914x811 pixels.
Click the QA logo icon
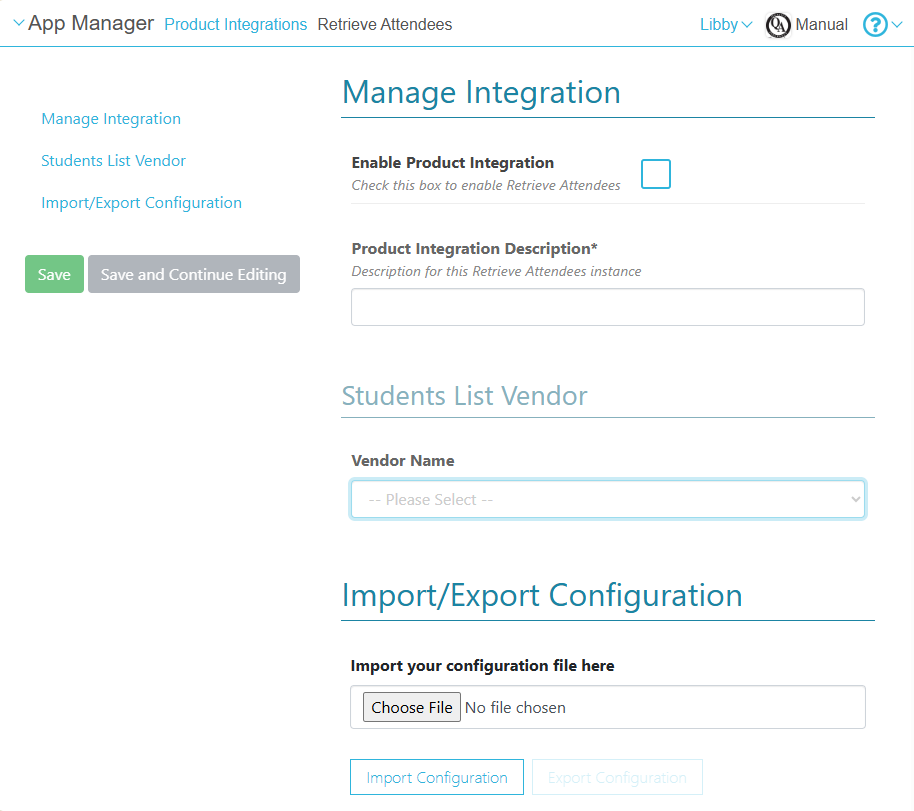coord(778,25)
